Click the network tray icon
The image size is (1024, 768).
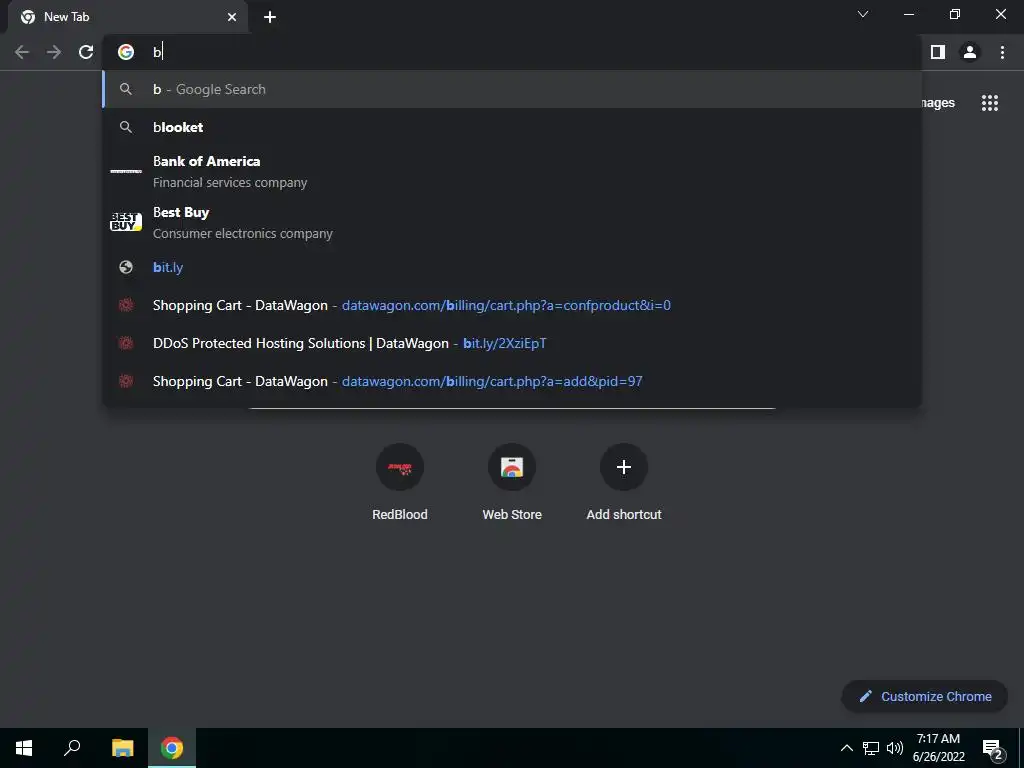(x=871, y=748)
